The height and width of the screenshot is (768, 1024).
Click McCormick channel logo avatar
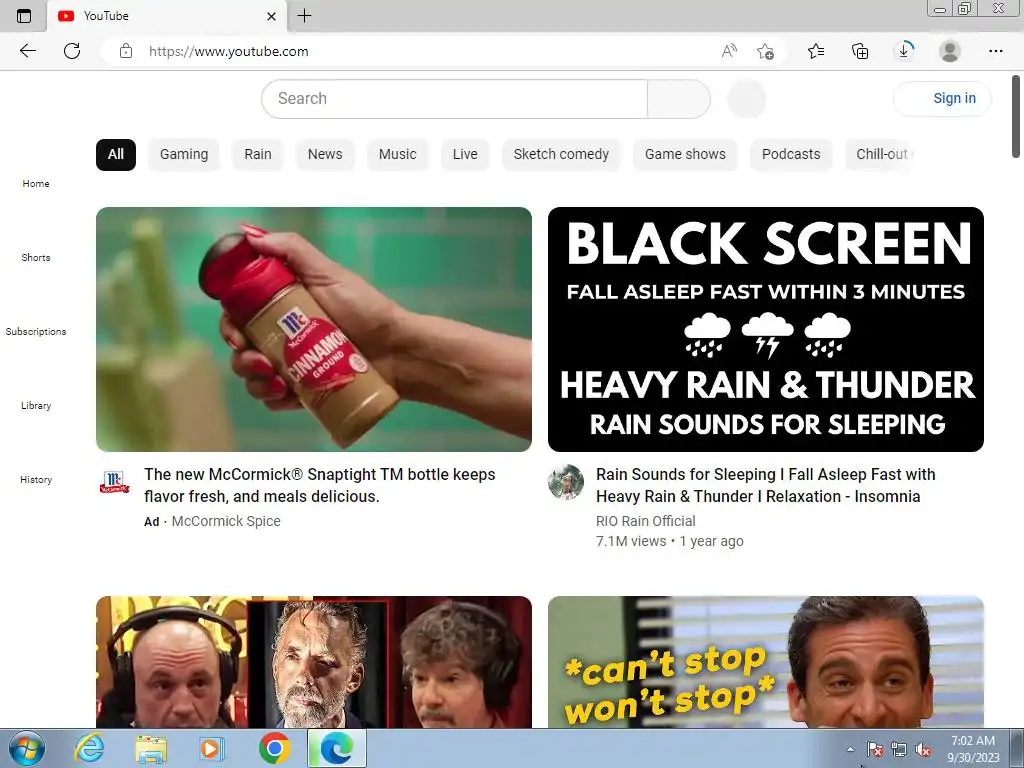114,482
